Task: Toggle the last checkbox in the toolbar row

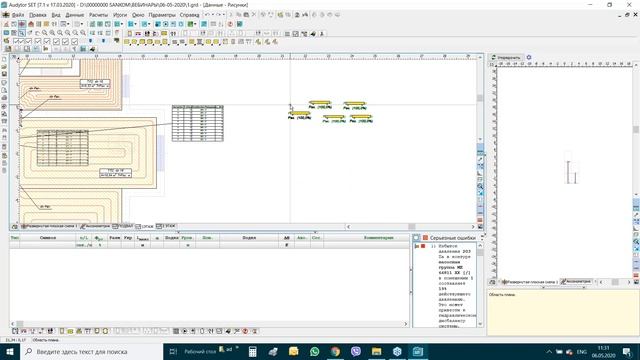Action: pyautogui.click(x=75, y=41)
